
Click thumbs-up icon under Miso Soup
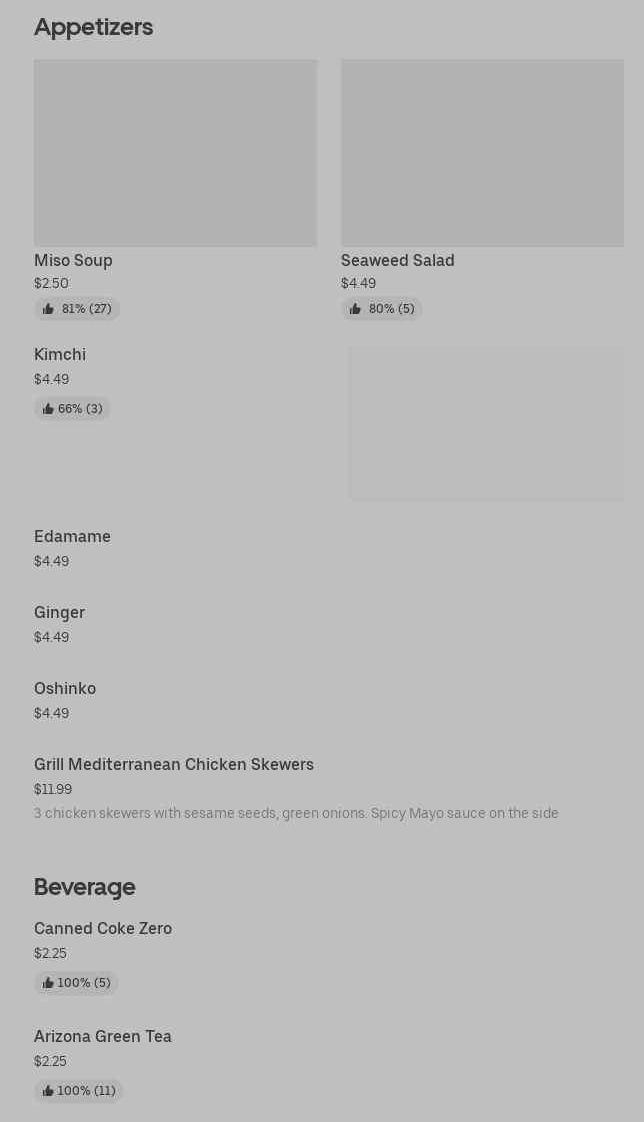48,309
